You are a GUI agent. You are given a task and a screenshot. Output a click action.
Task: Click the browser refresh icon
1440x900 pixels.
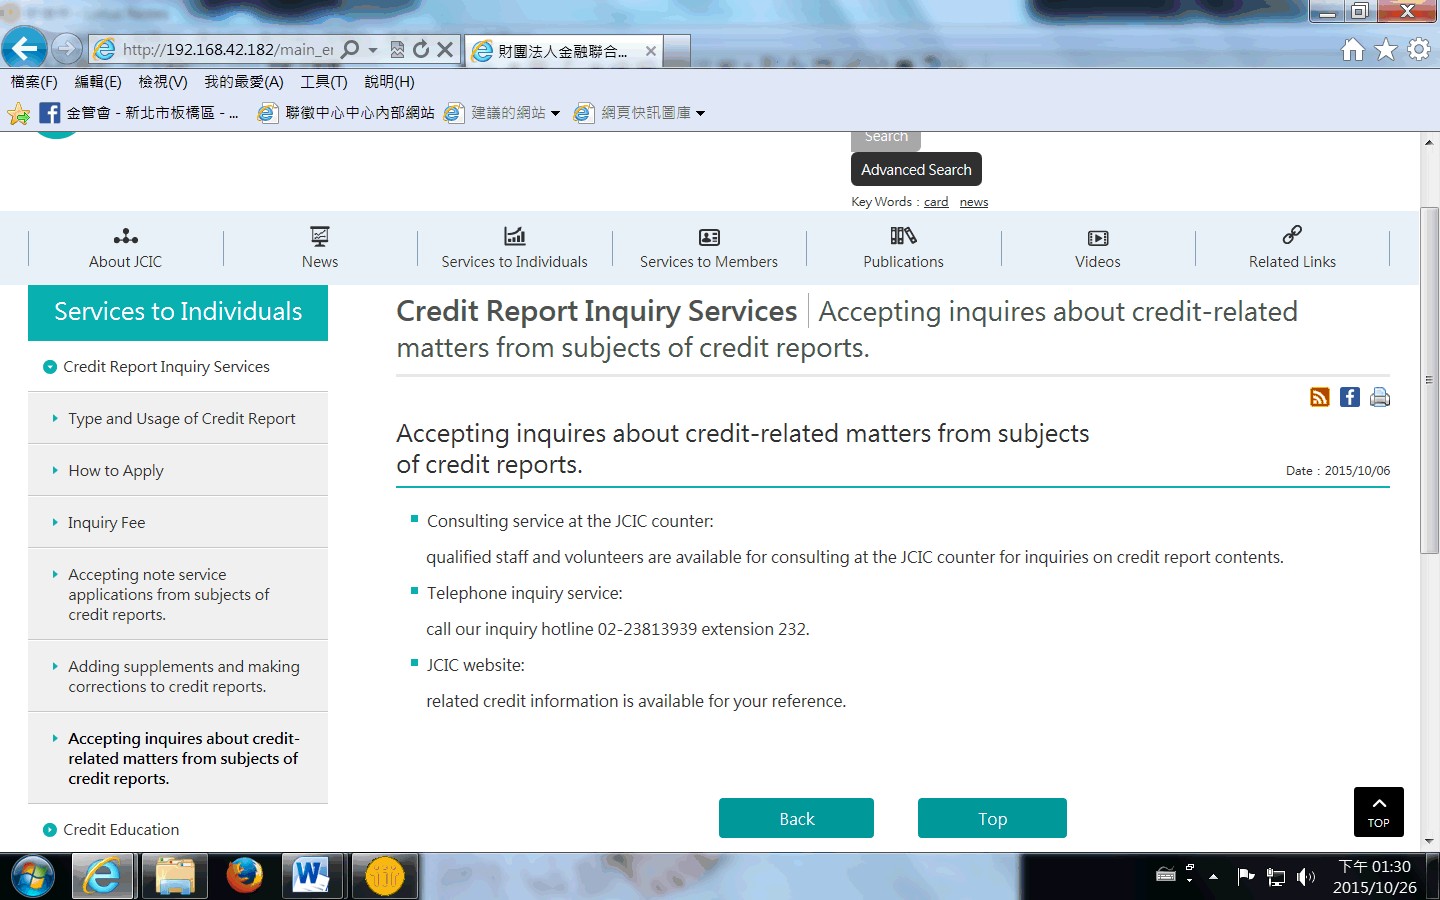421,49
